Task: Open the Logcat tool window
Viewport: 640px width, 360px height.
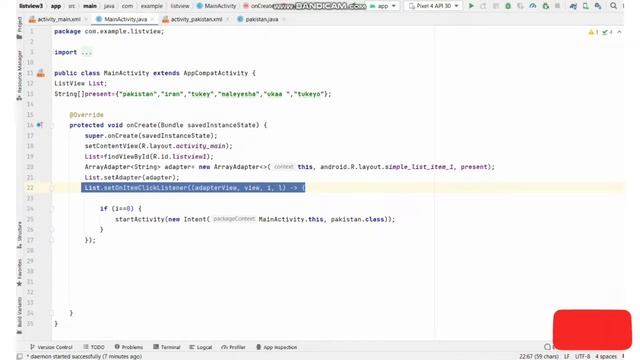Action: (x=200, y=347)
